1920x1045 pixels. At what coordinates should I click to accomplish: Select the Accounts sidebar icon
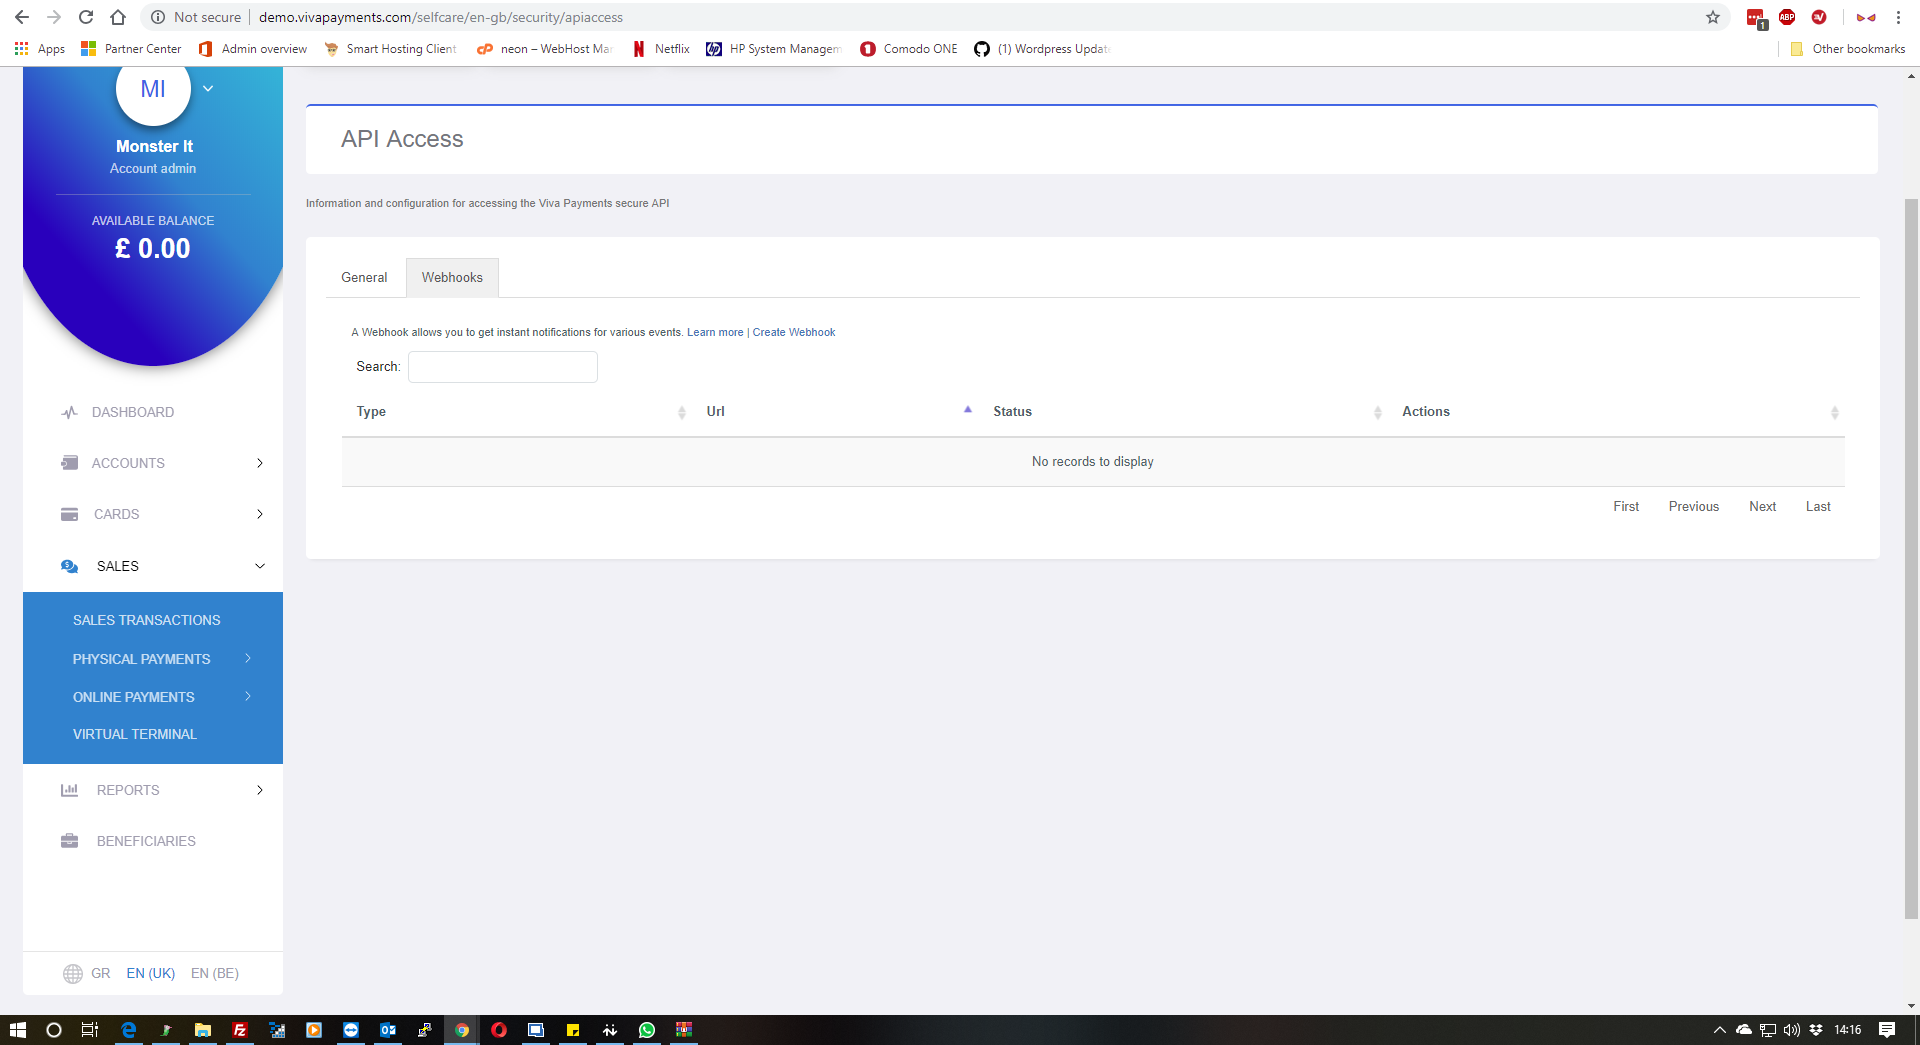coord(68,463)
